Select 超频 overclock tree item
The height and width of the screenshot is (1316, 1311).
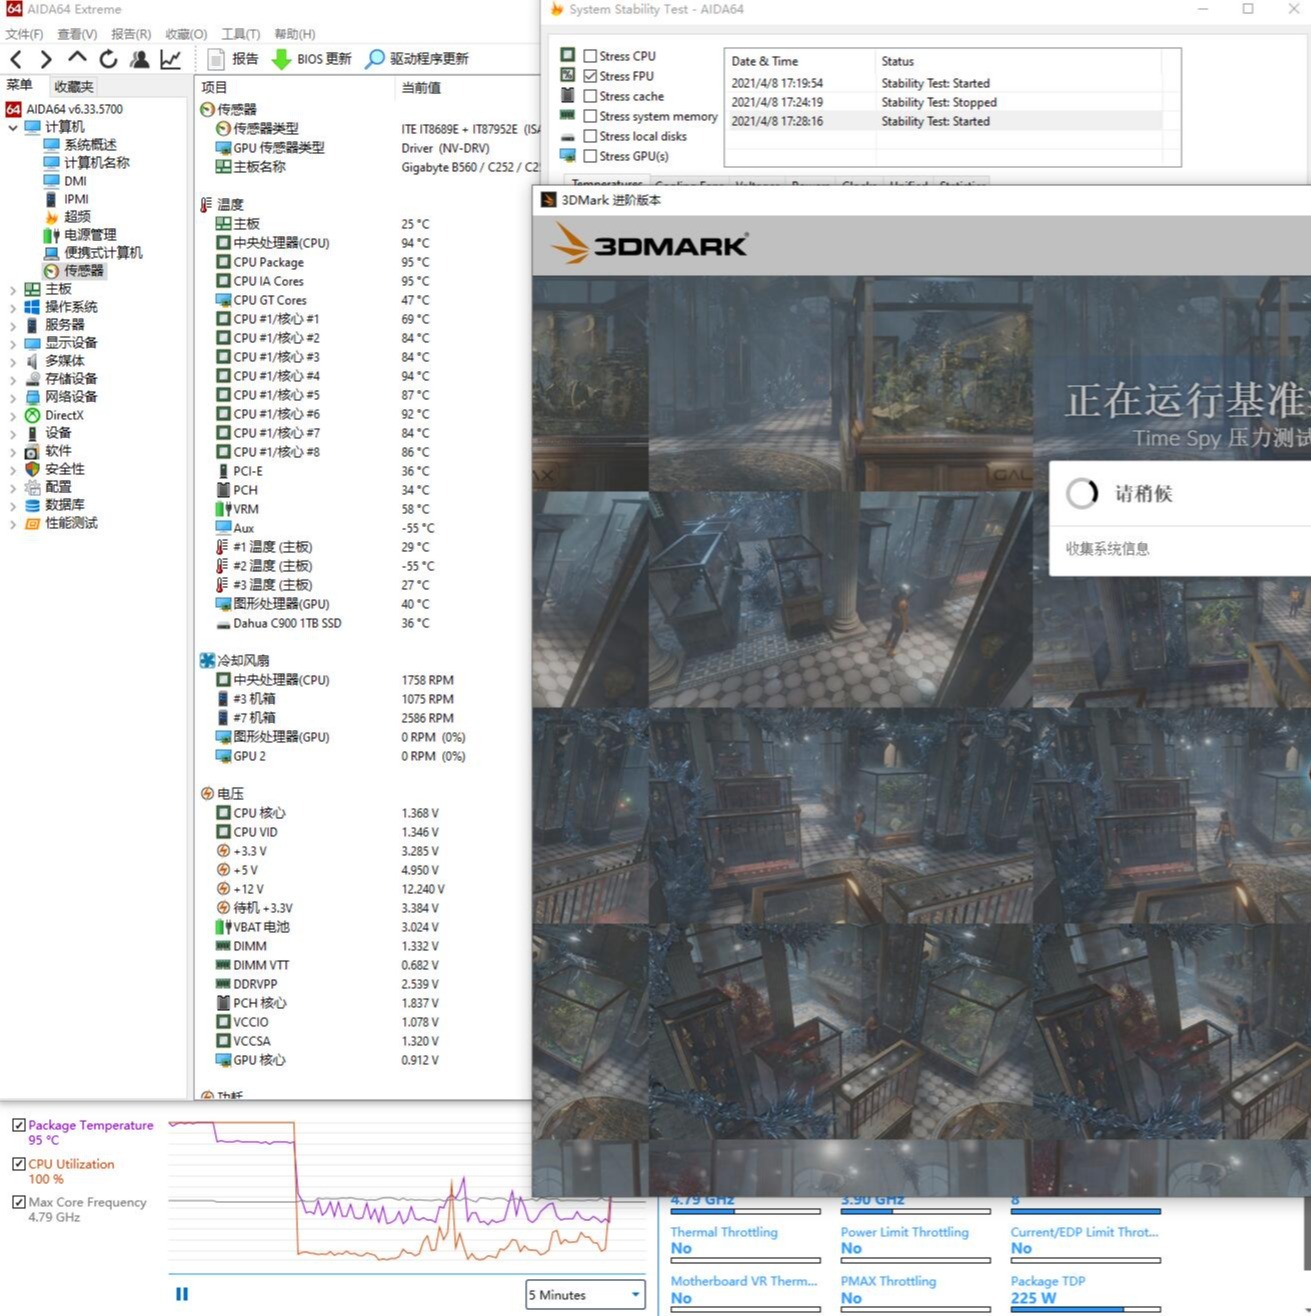point(77,217)
